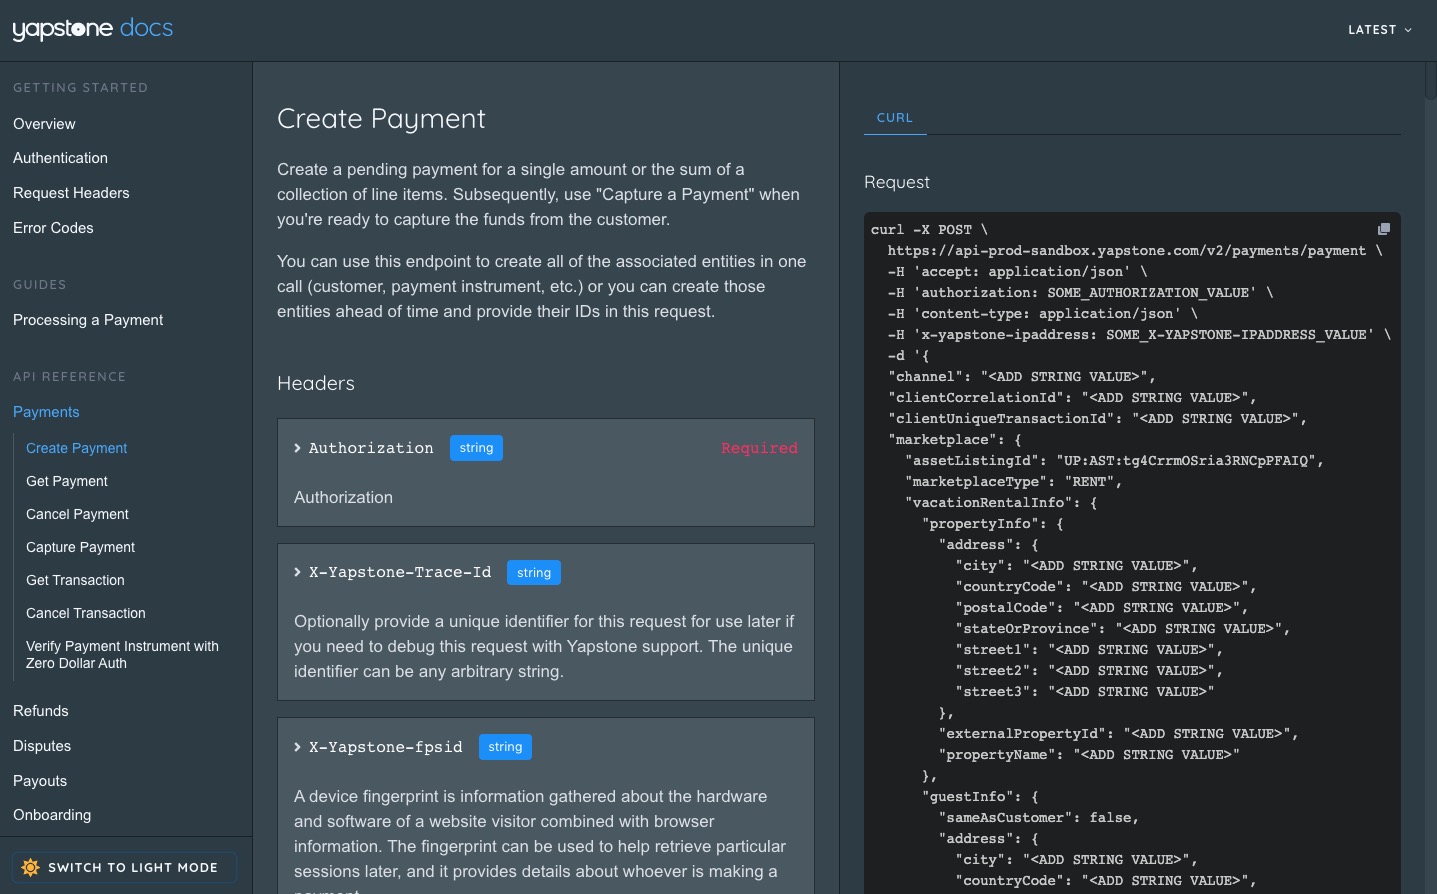Open Verify Payment Instrument with Zero Dollar Auth
Viewport: 1437px width, 894px height.
(122, 654)
